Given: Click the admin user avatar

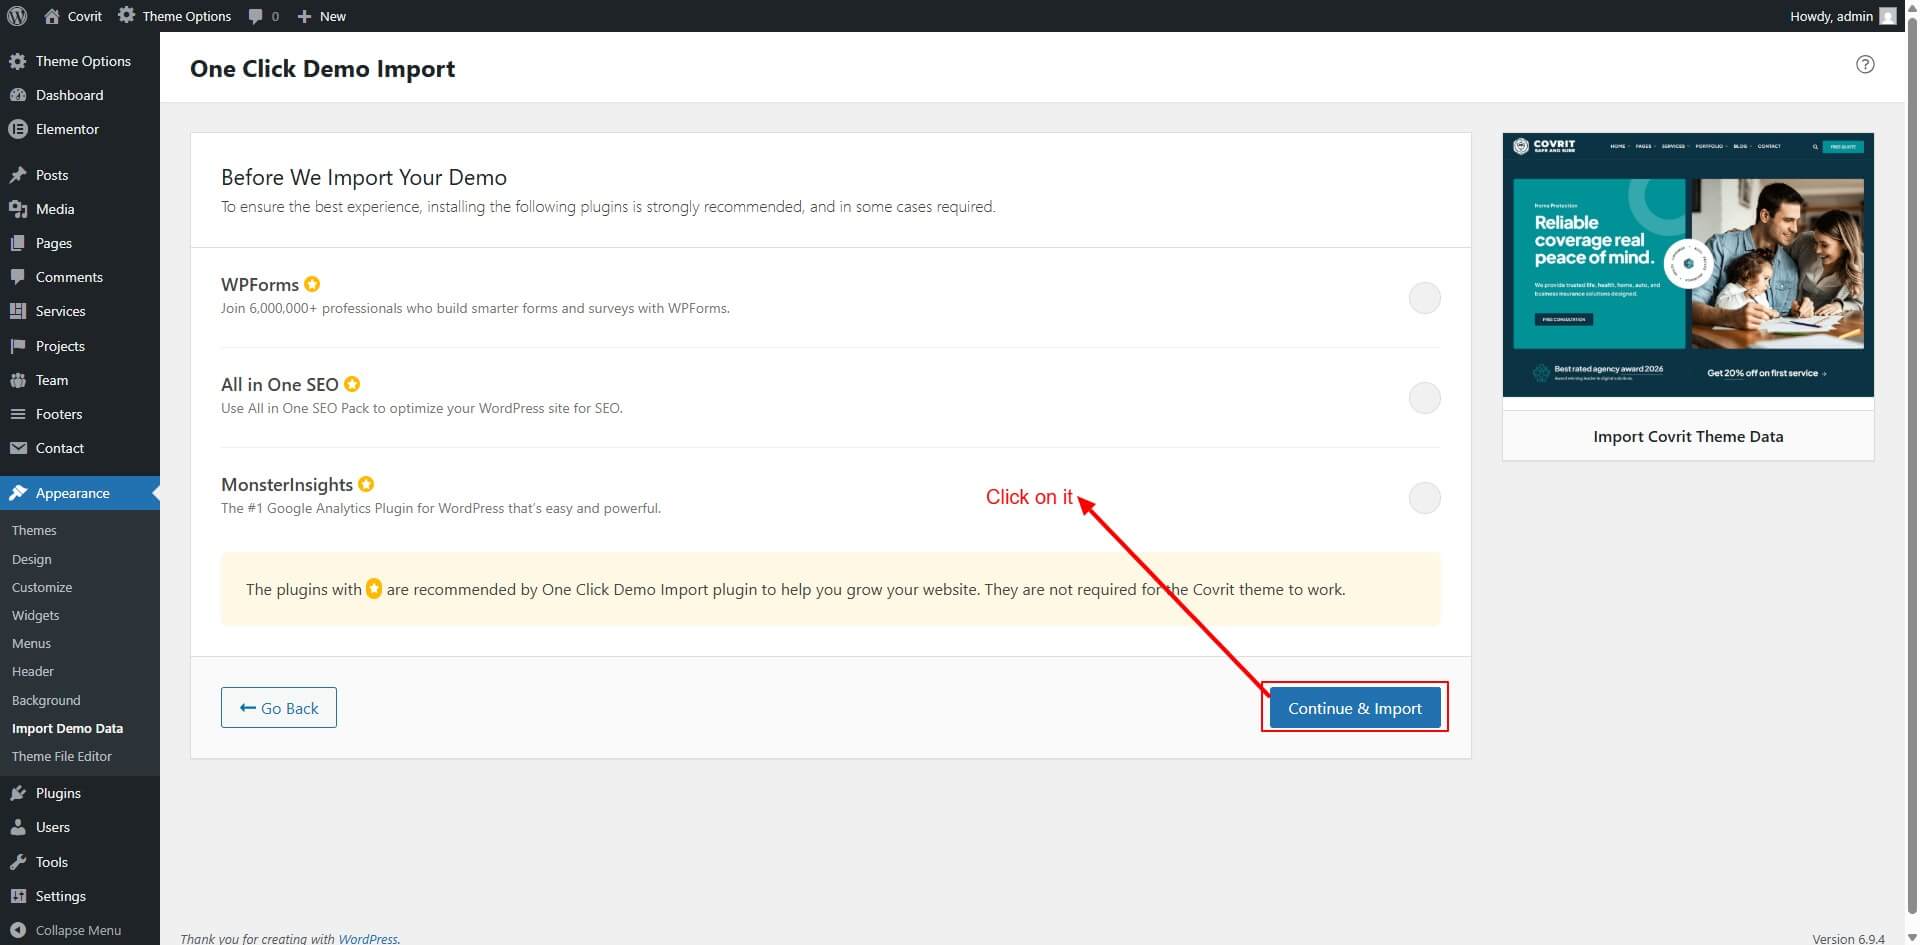Looking at the screenshot, I should [x=1887, y=16].
